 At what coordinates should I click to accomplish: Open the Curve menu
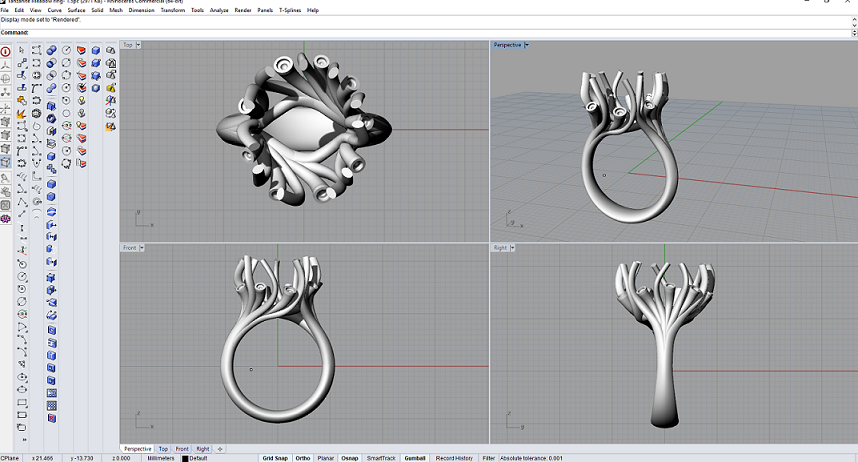(55, 10)
